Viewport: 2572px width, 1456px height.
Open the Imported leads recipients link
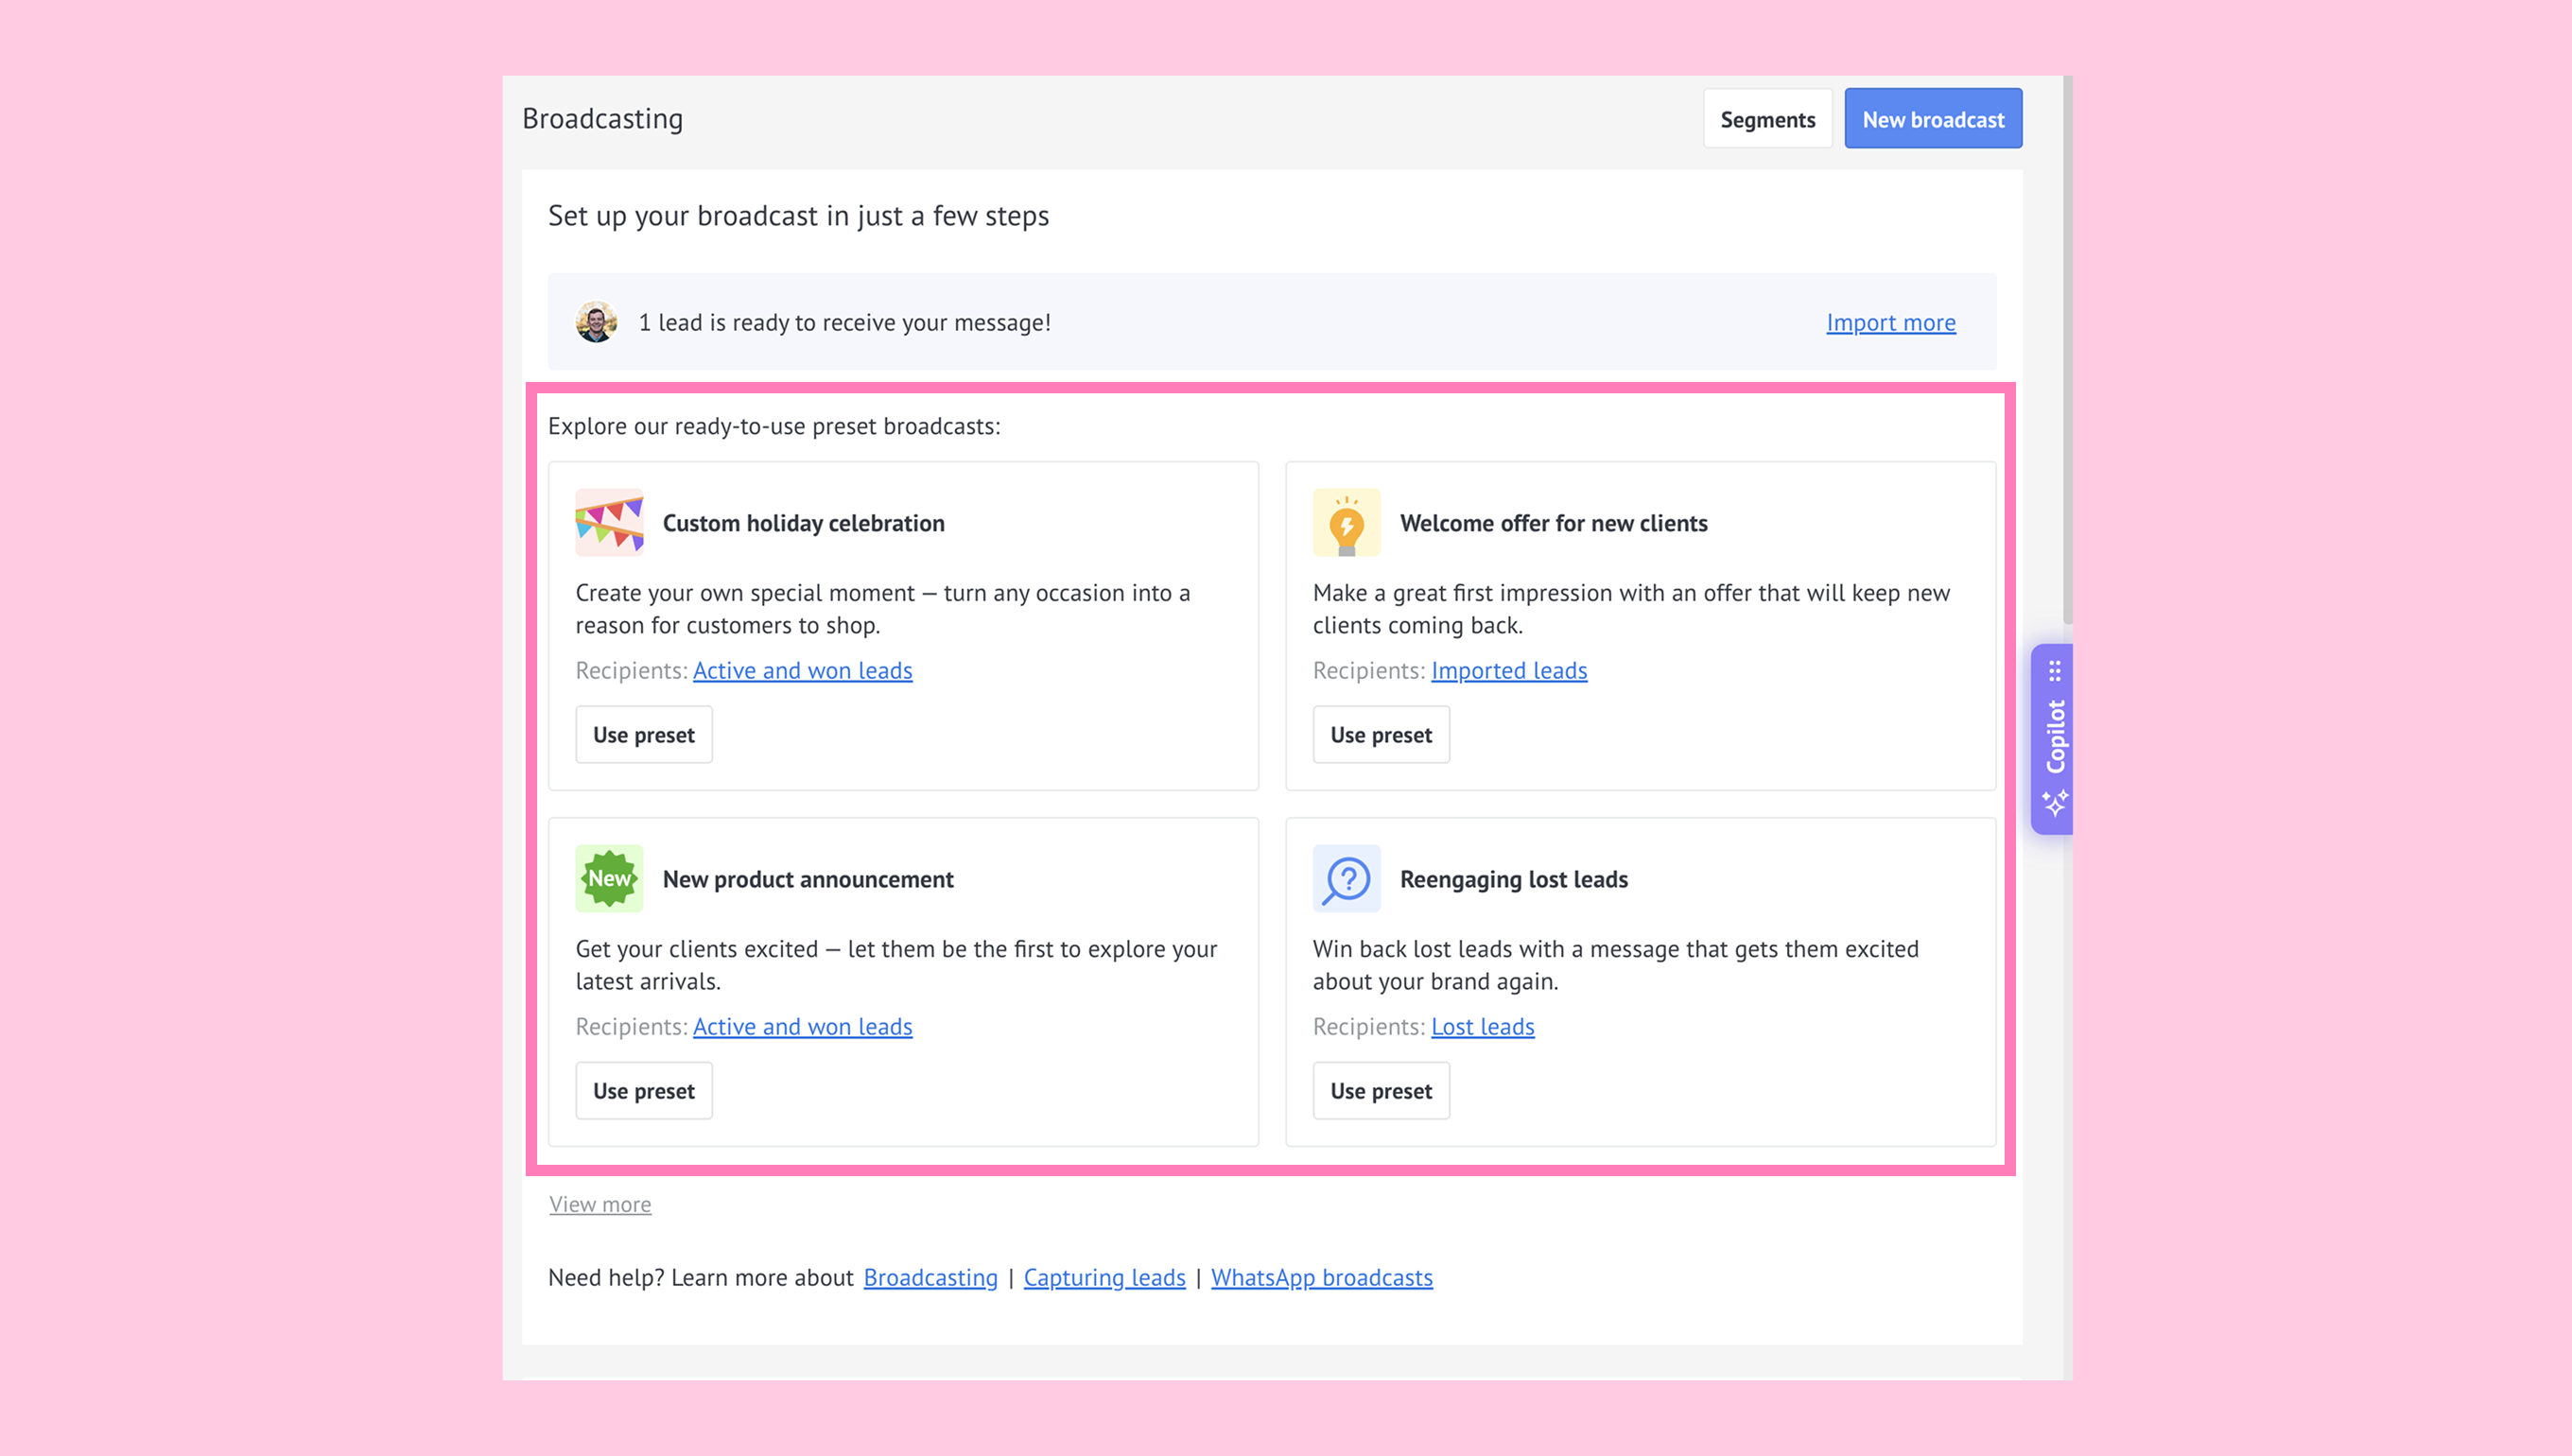[1509, 670]
